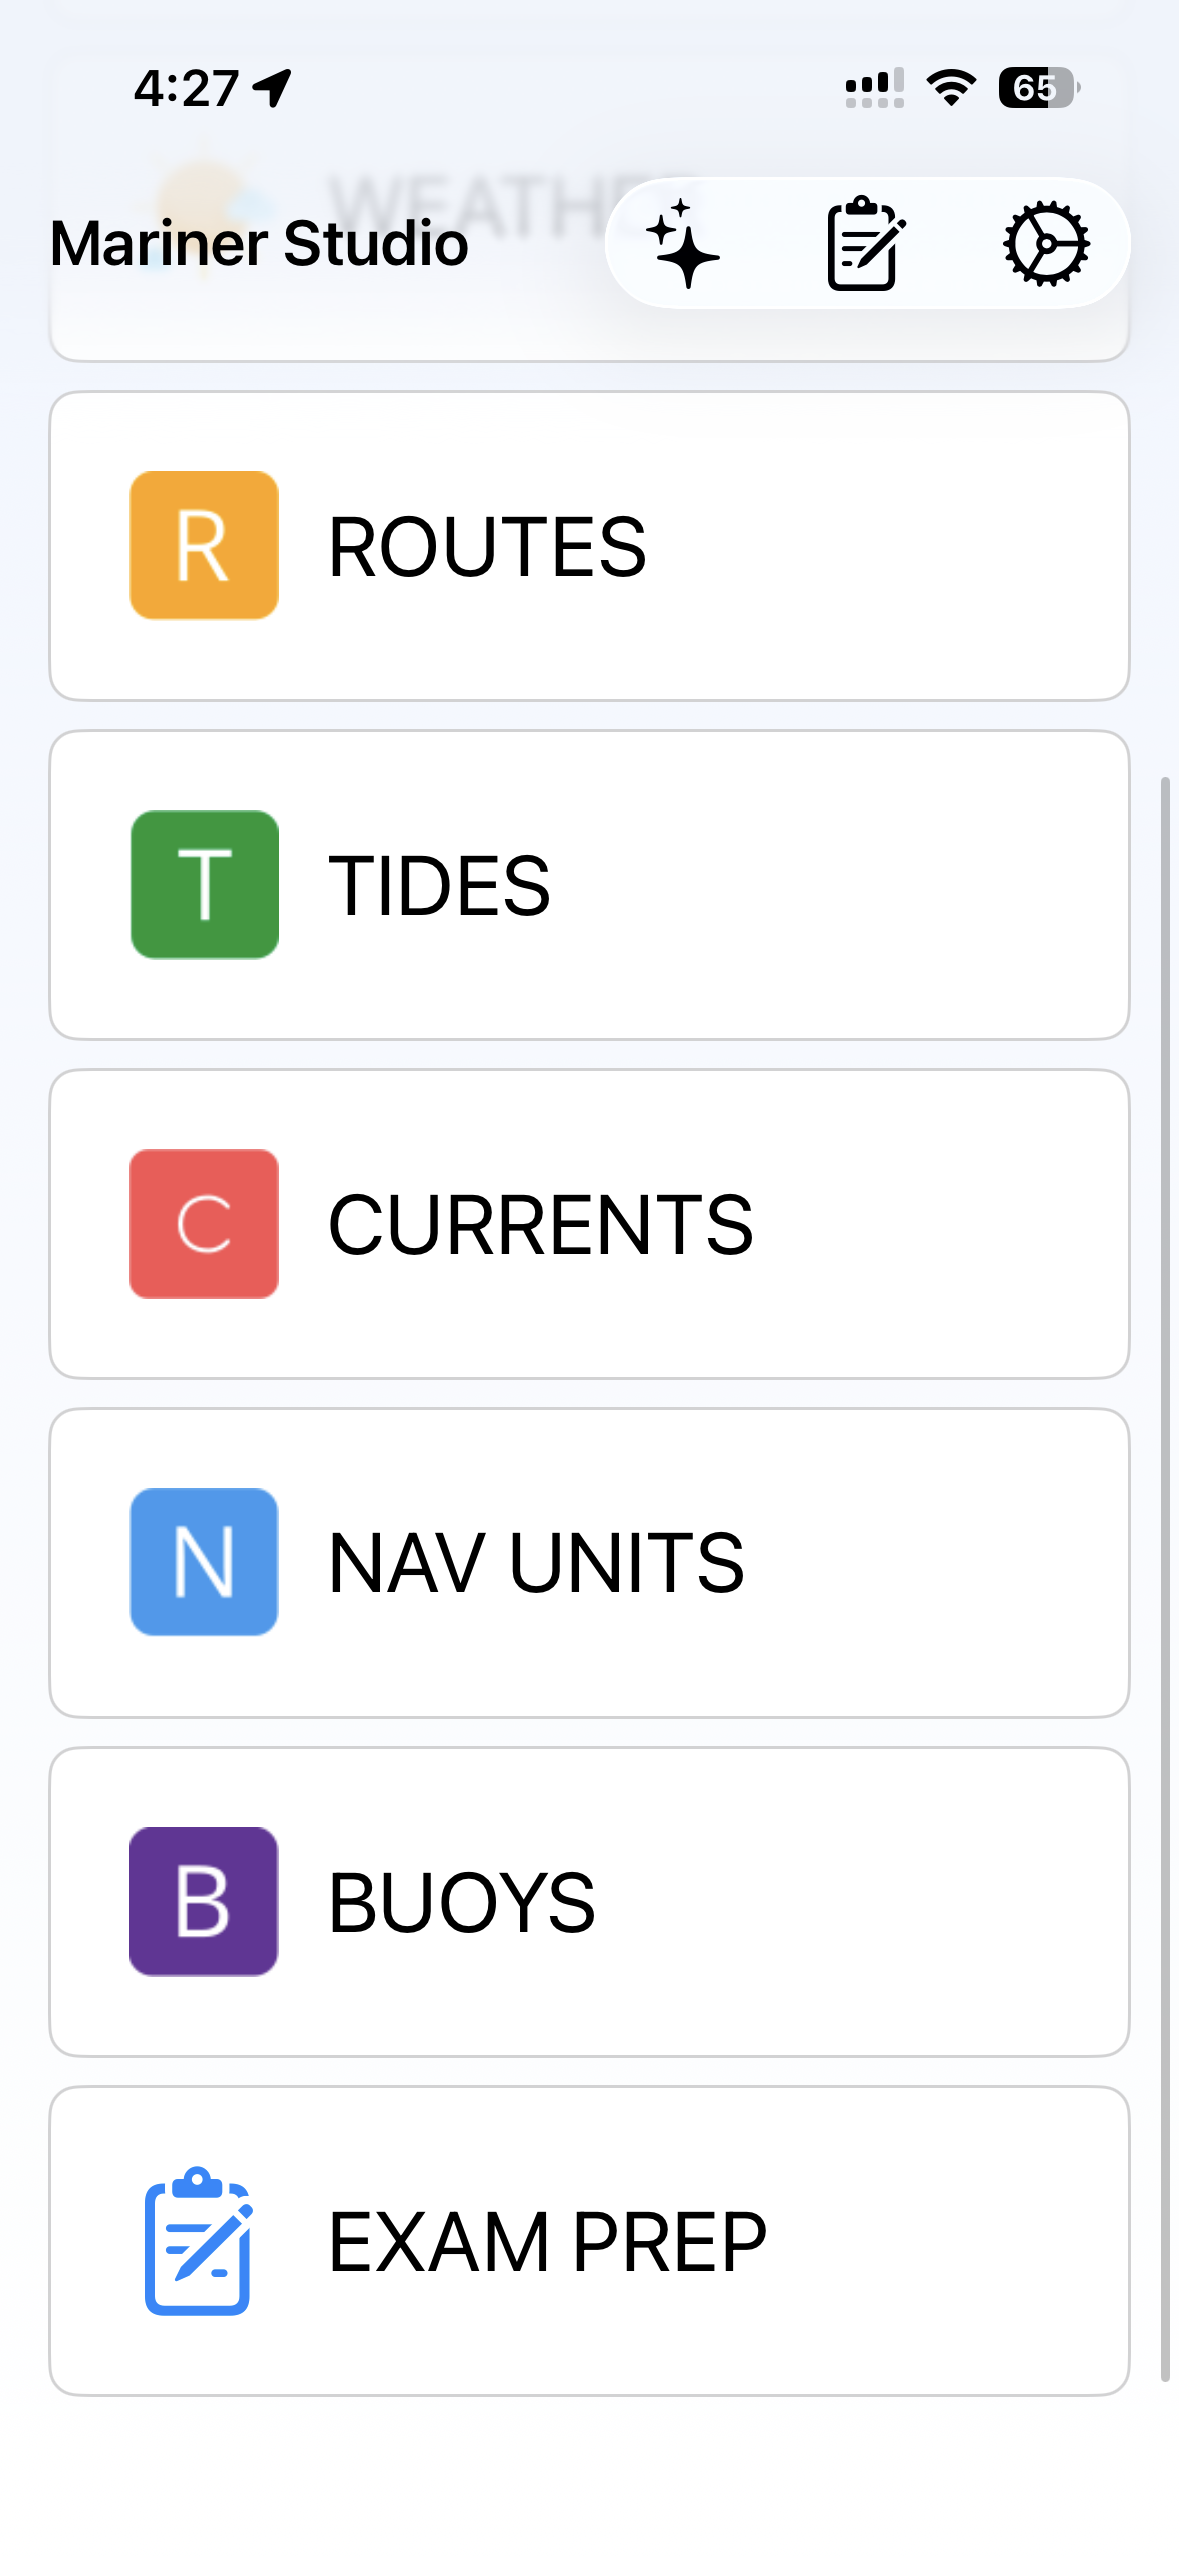Open settings via the gear icon

point(1046,243)
